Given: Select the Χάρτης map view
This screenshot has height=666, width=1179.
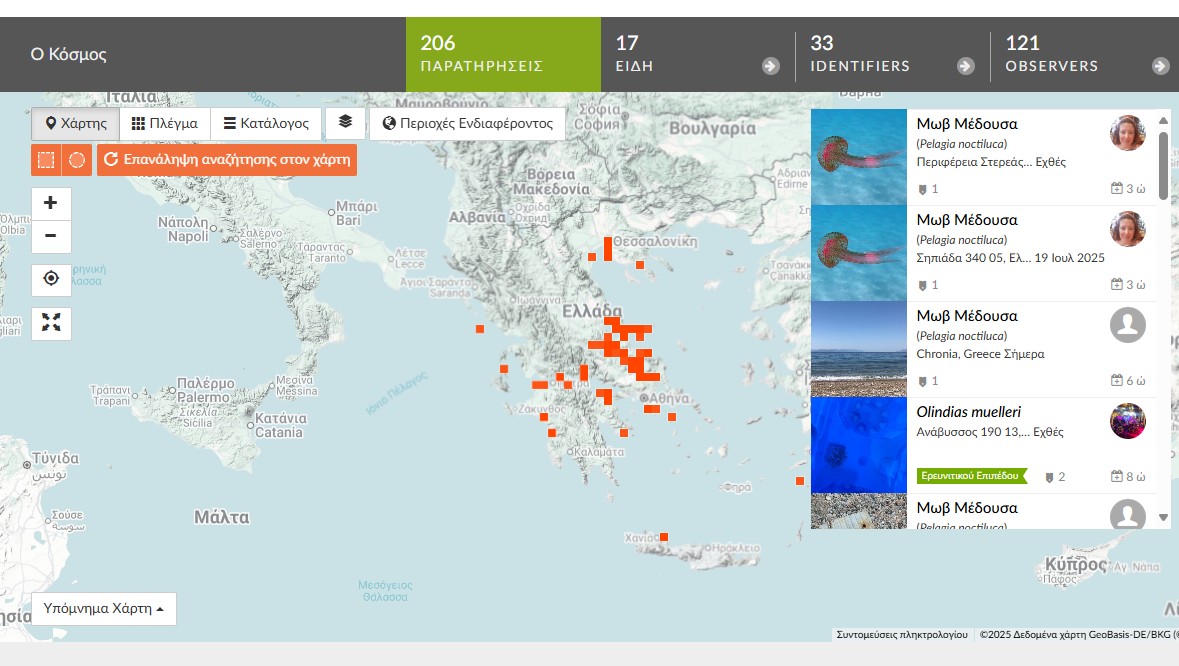Looking at the screenshot, I should point(75,123).
